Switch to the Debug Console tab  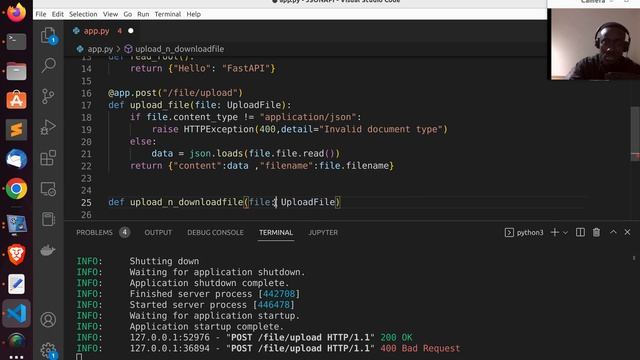[215, 232]
